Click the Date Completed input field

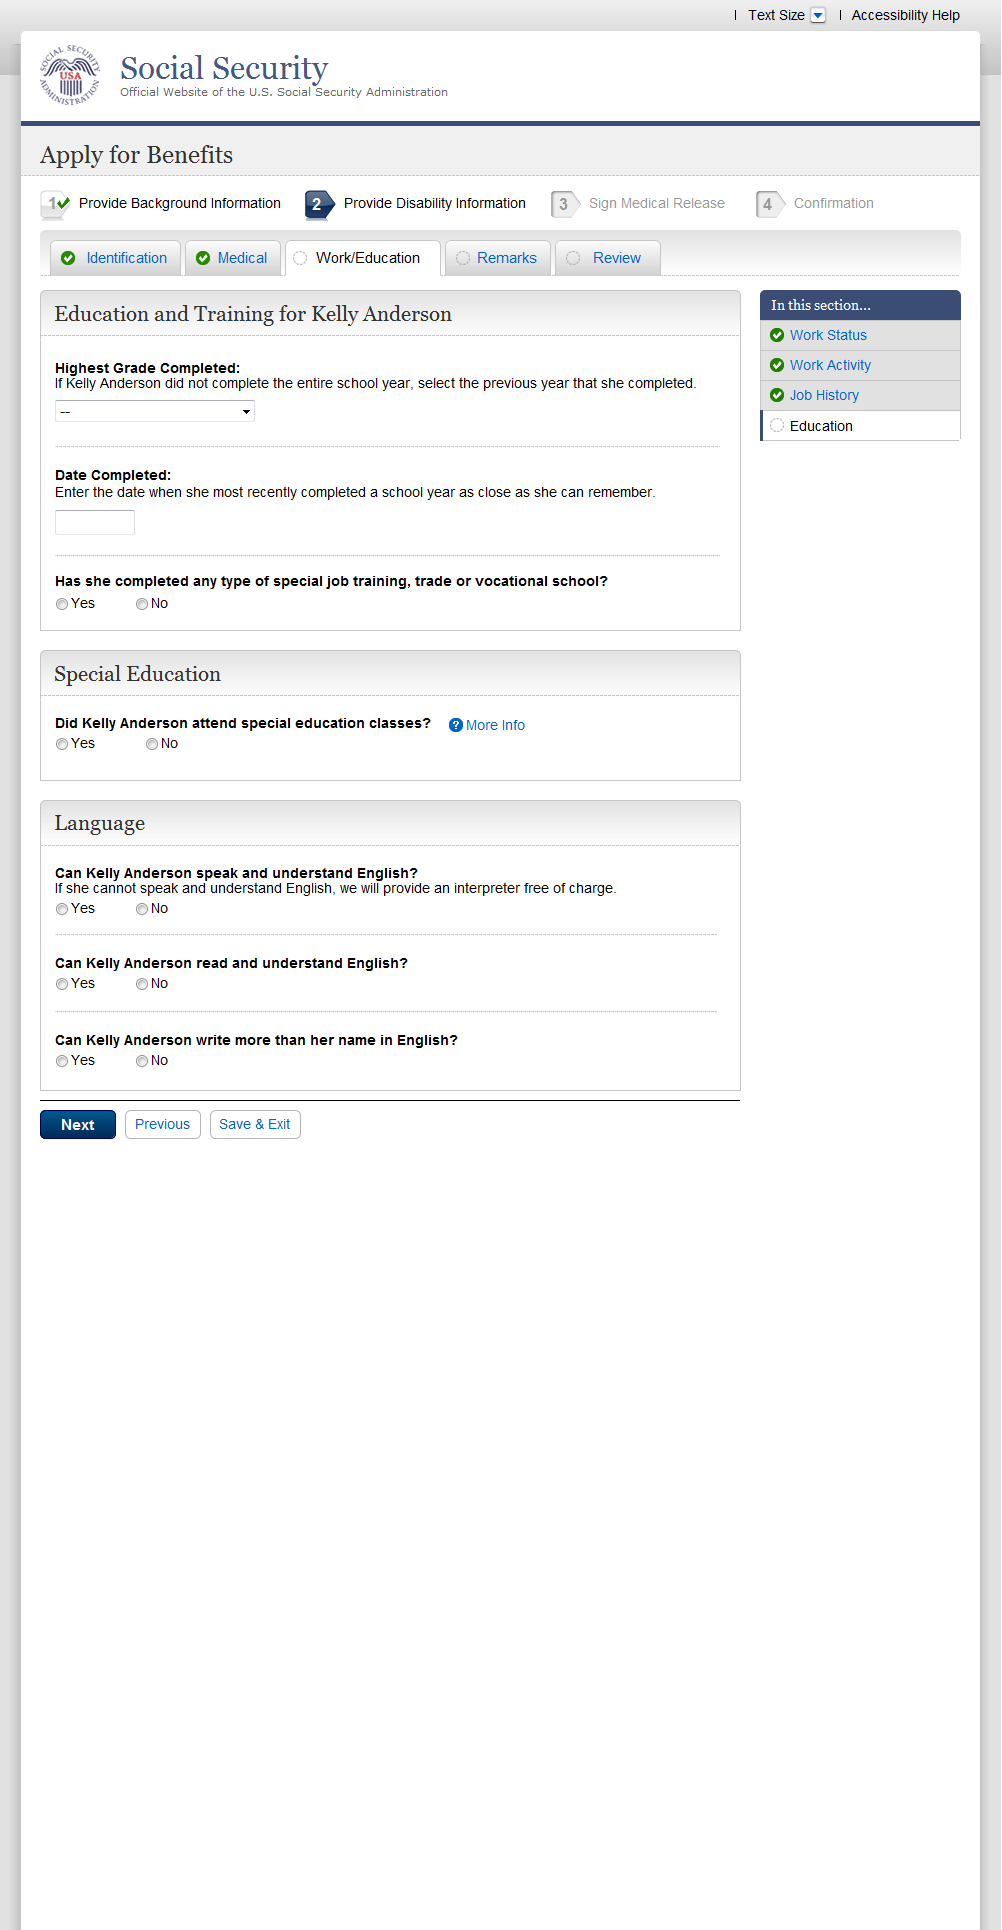[95, 522]
